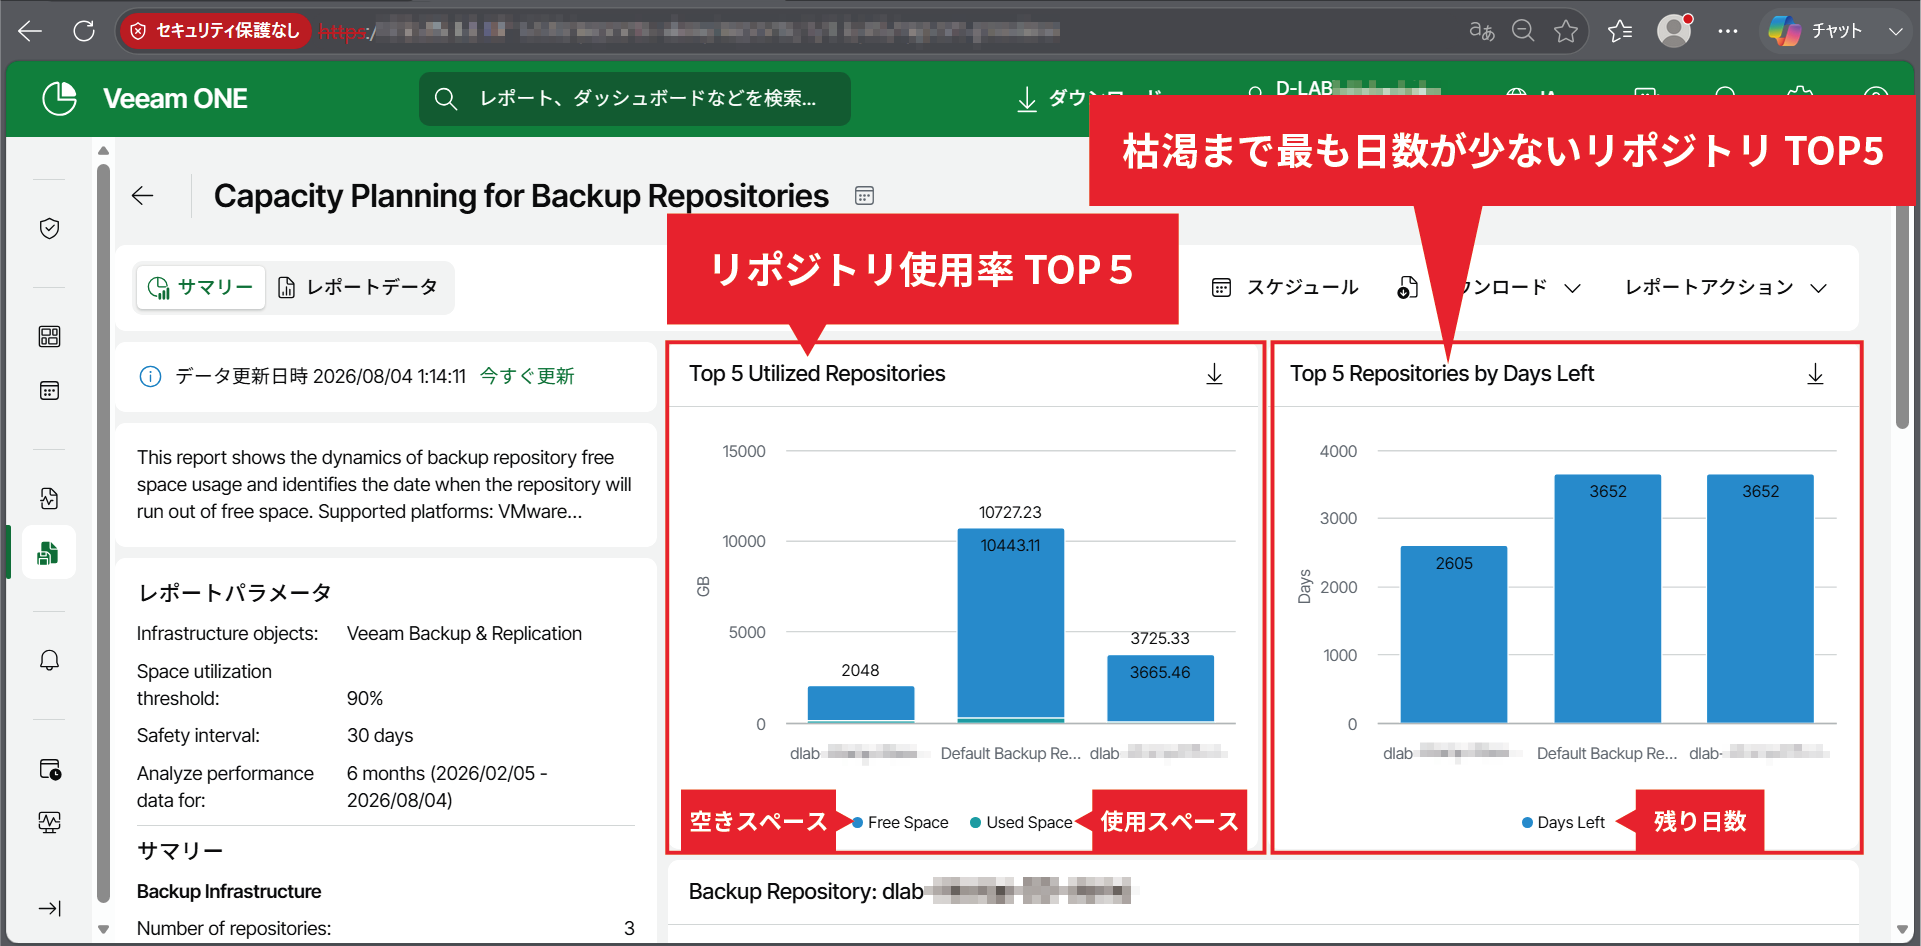This screenshot has height=946, width=1921.
Task: Click the Top 5 Utilized Repositories heading
Action: (817, 374)
